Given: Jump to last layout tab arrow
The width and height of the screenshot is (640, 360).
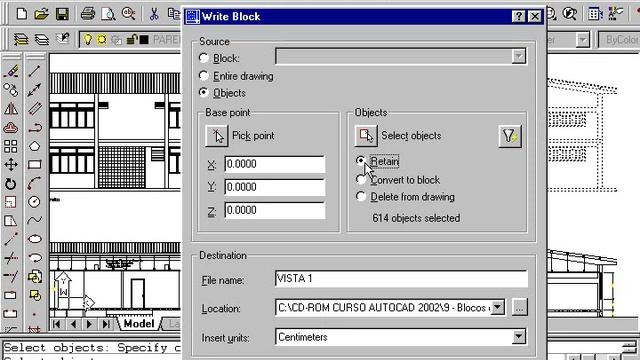Looking at the screenshot, I should (106, 324).
